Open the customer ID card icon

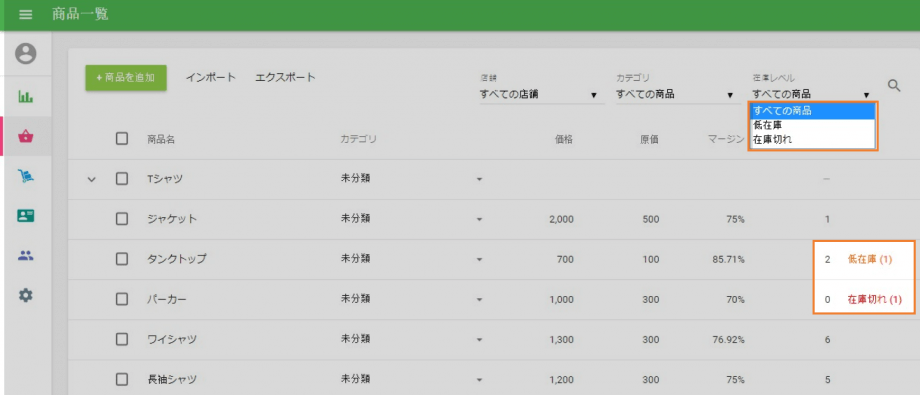(25, 215)
